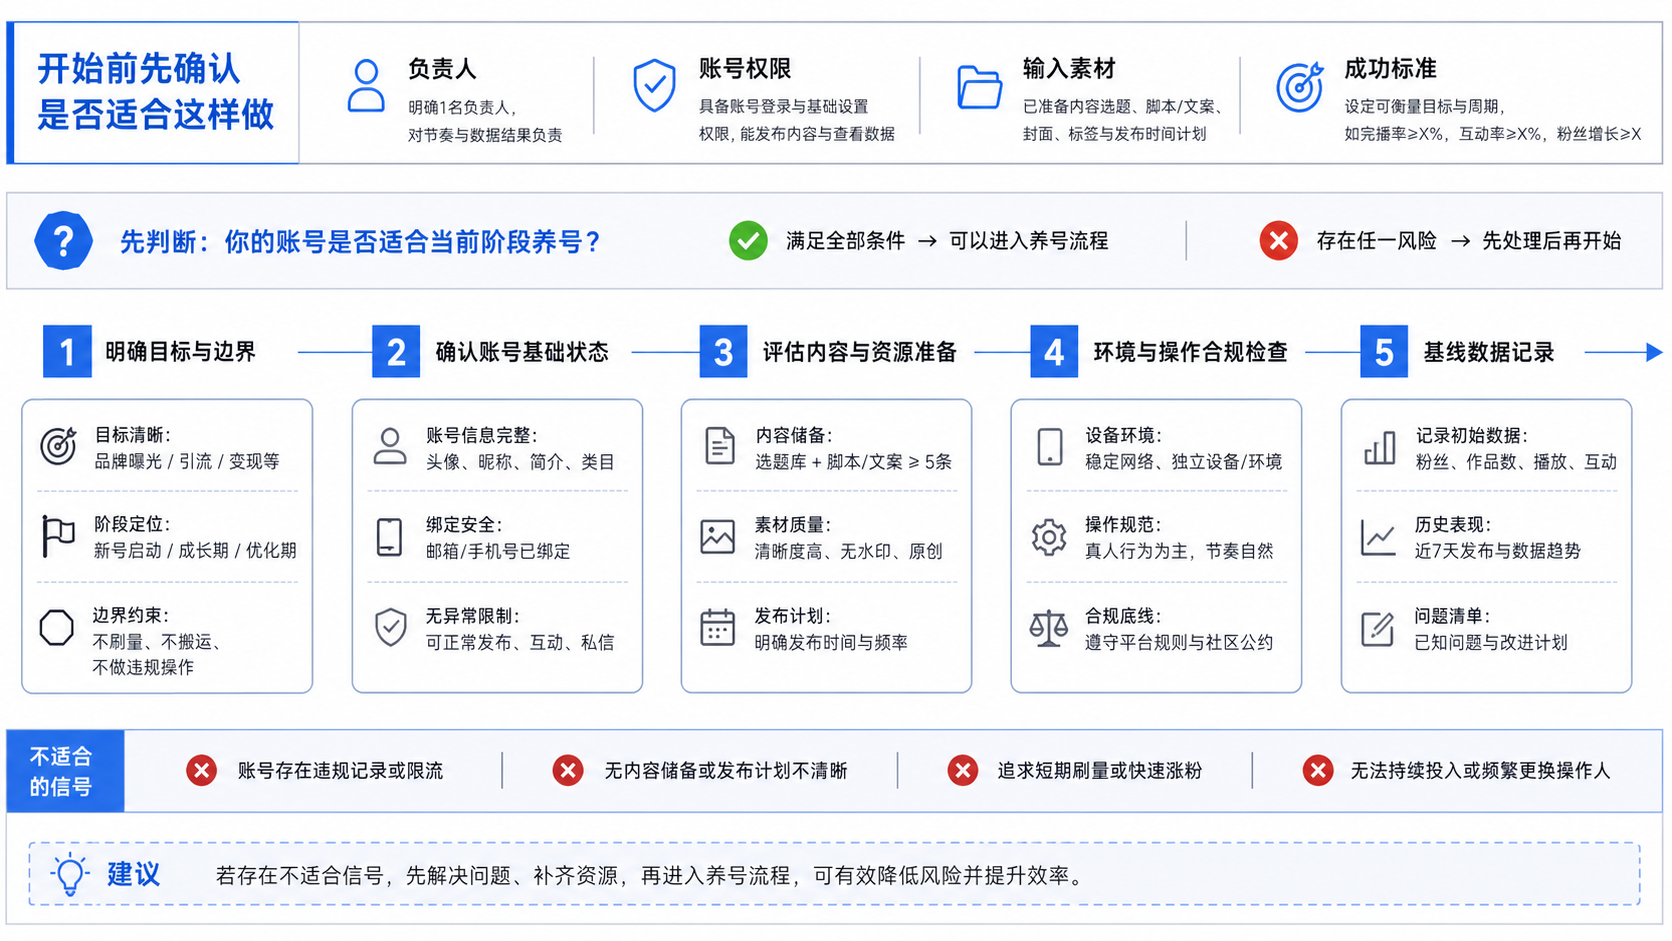Click the text 品牌曝光 / 引流 / 变现等
Image resolution: width=1672 pixels, height=941 pixels.
point(186,461)
